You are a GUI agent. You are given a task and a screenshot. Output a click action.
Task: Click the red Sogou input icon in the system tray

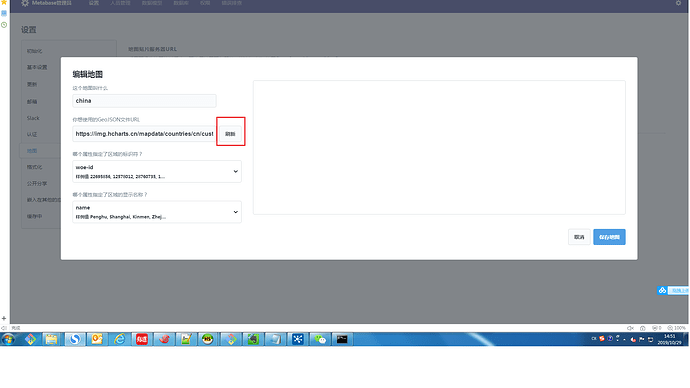[602, 339]
